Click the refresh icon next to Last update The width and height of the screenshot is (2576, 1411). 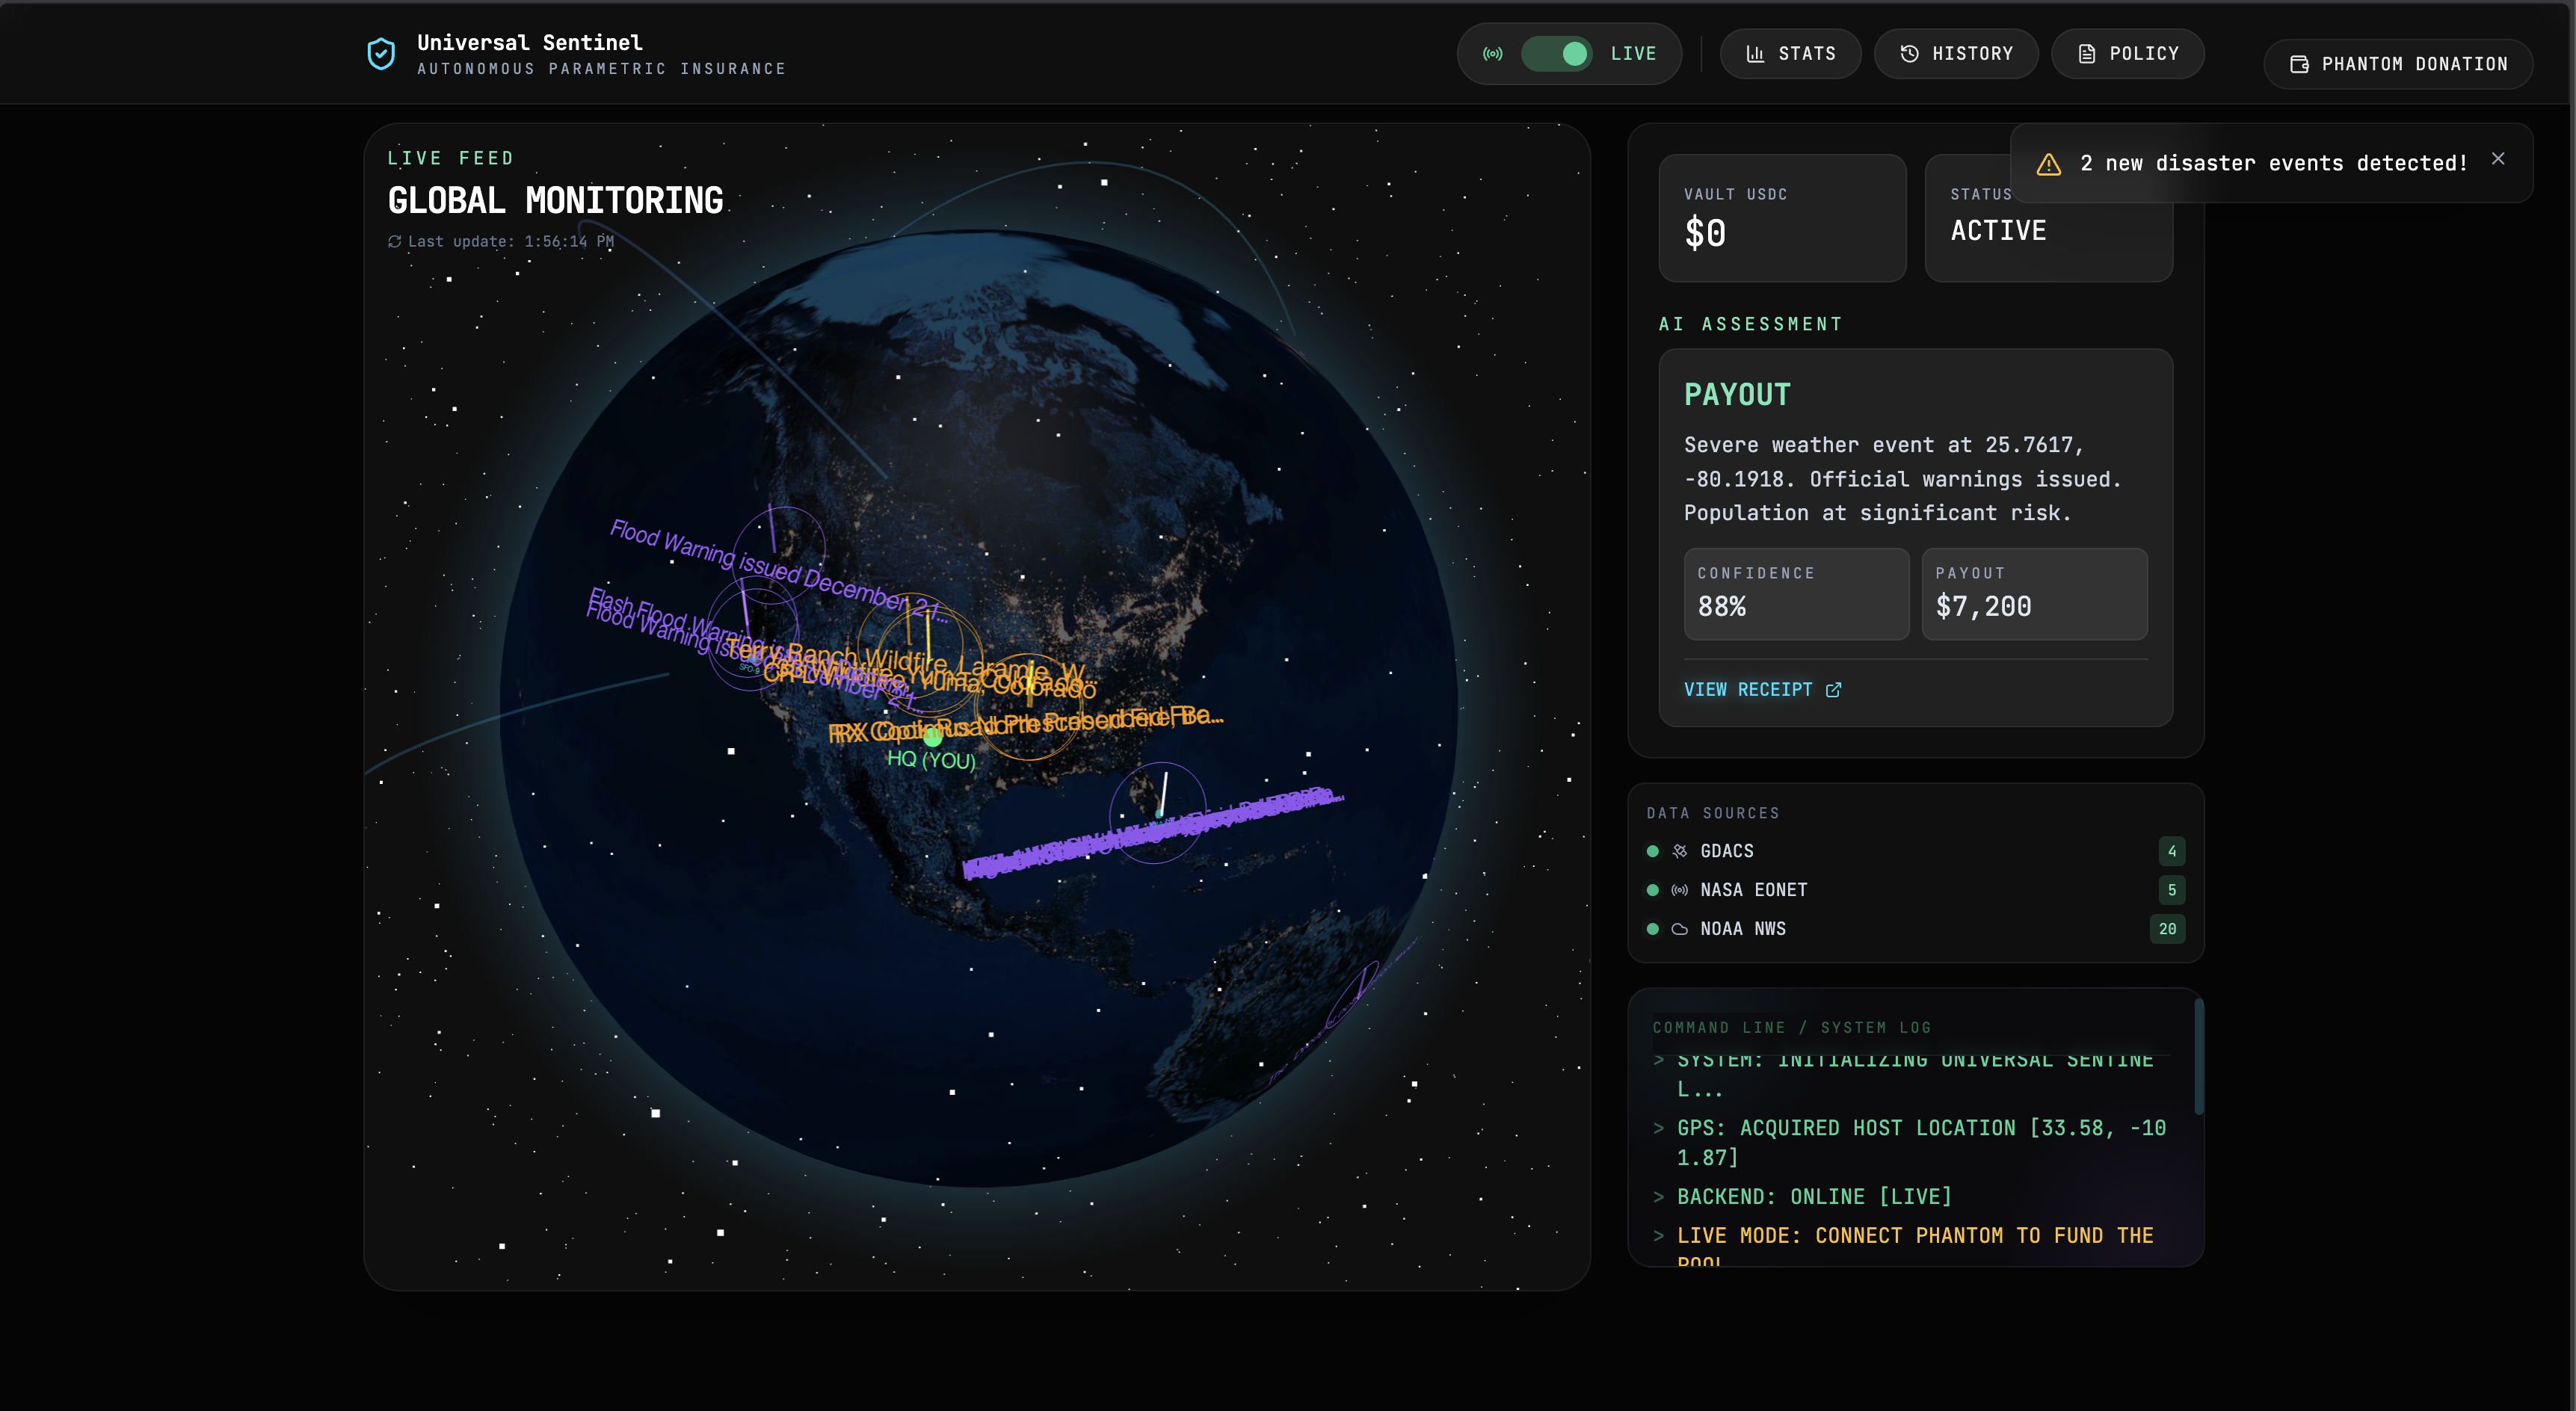pyautogui.click(x=395, y=242)
